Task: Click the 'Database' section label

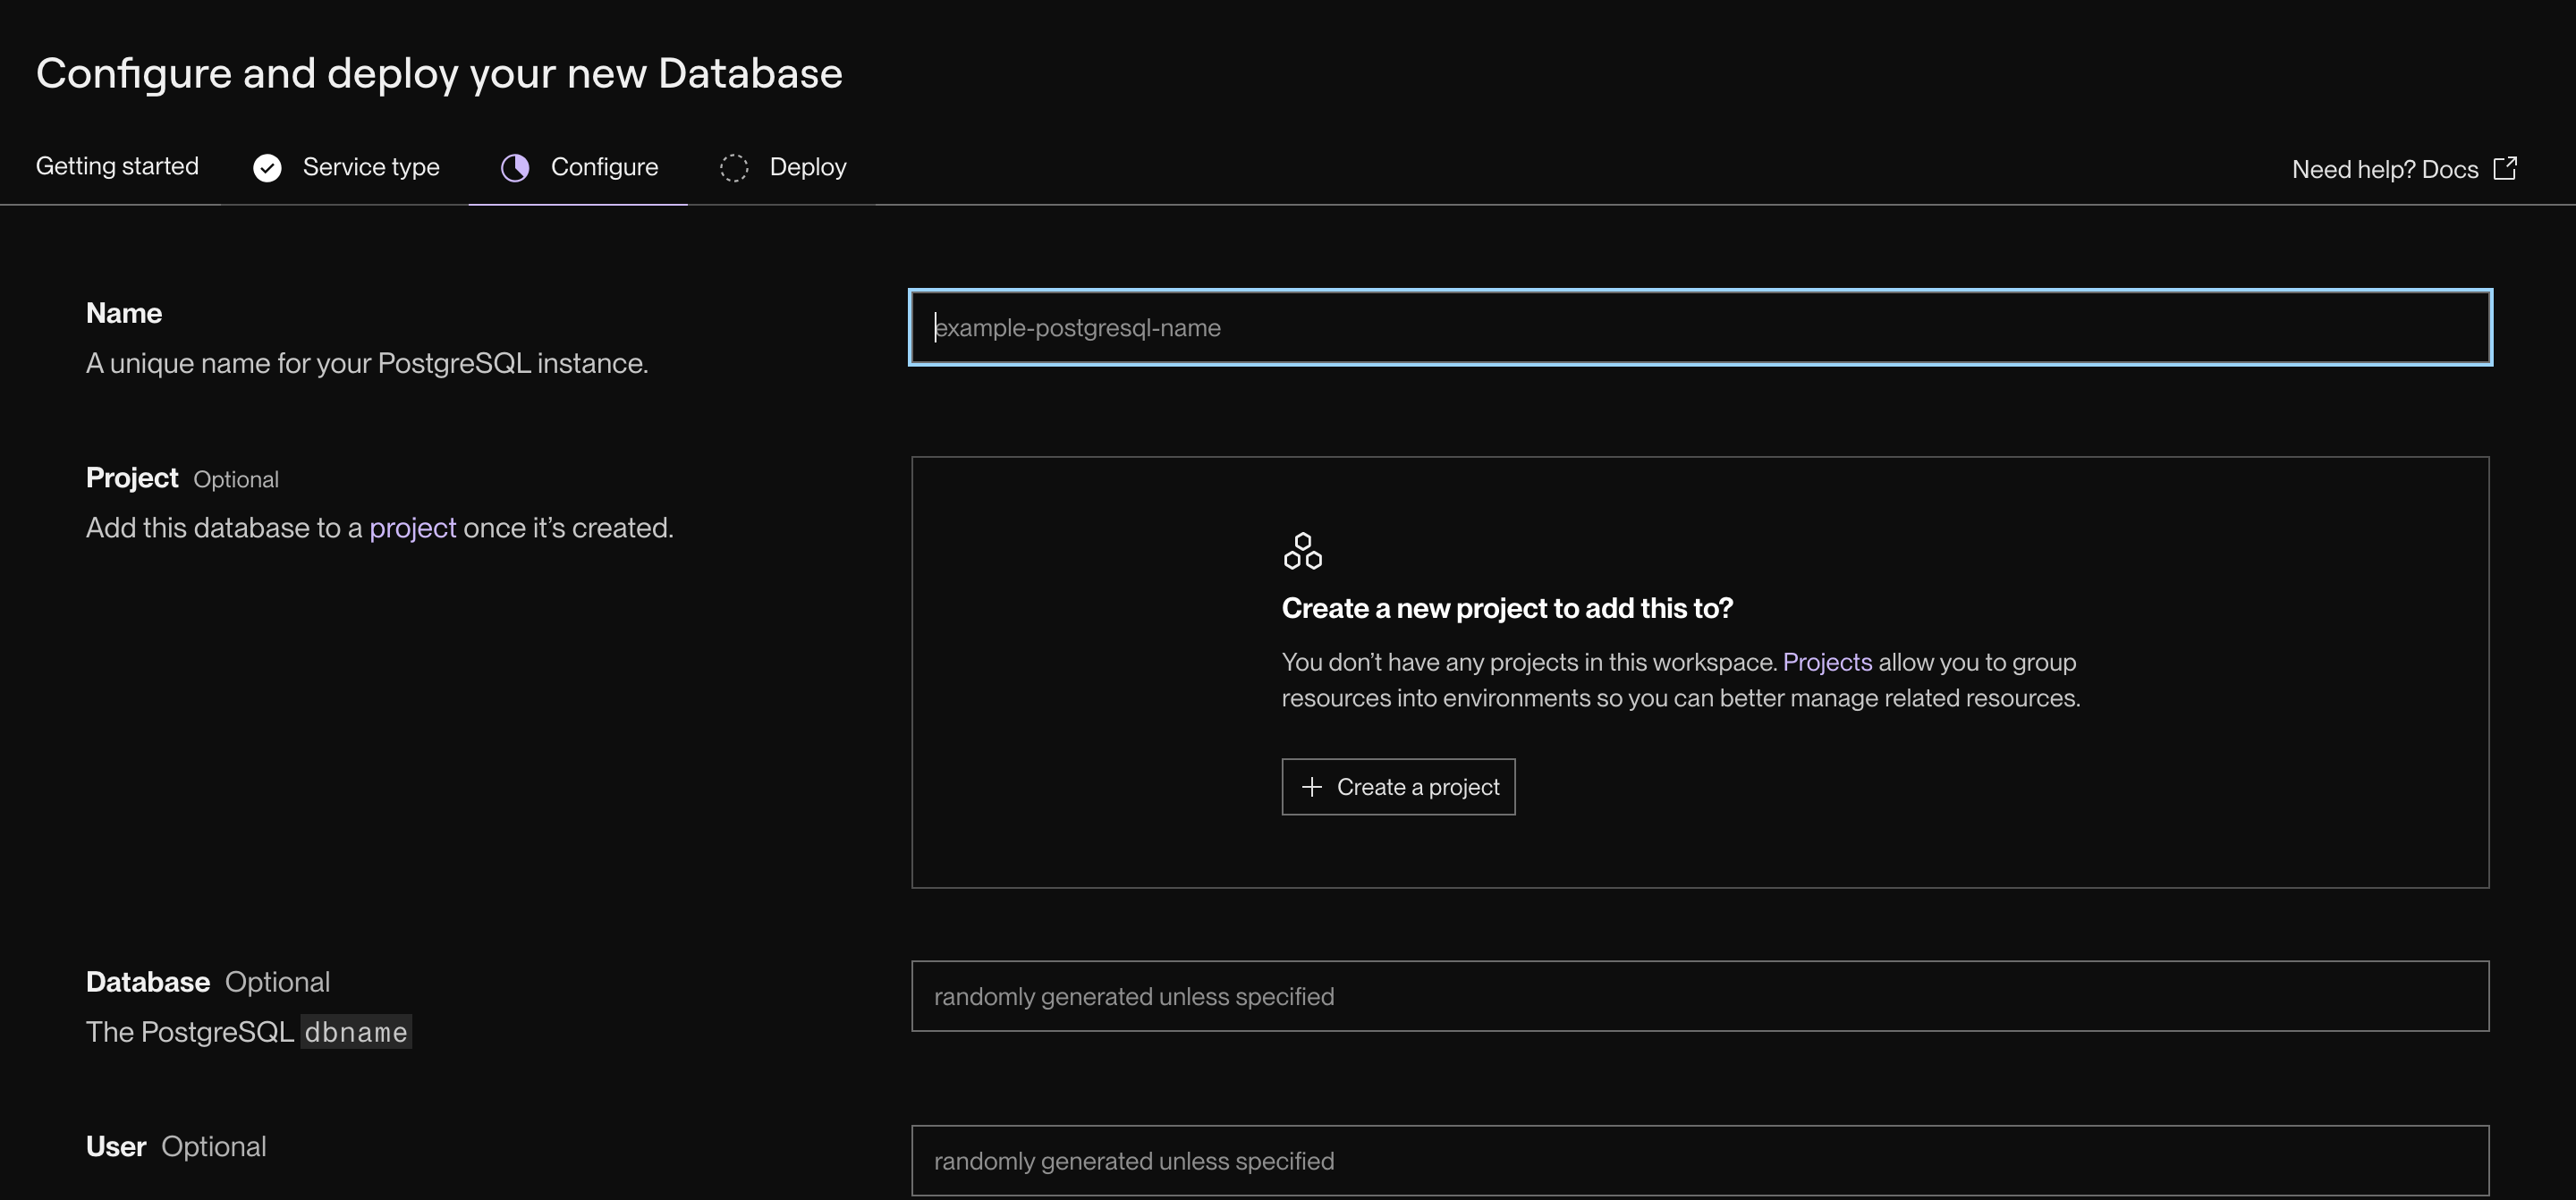Action: tap(148, 982)
